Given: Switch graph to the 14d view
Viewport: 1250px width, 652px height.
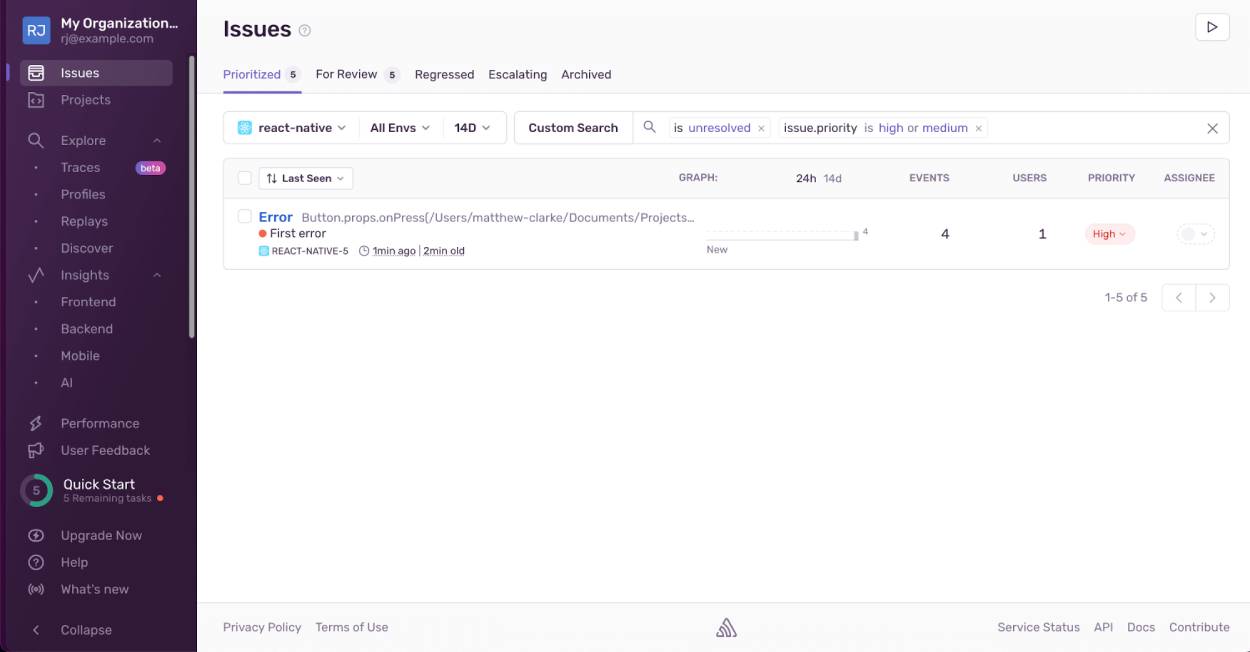Looking at the screenshot, I should (832, 178).
